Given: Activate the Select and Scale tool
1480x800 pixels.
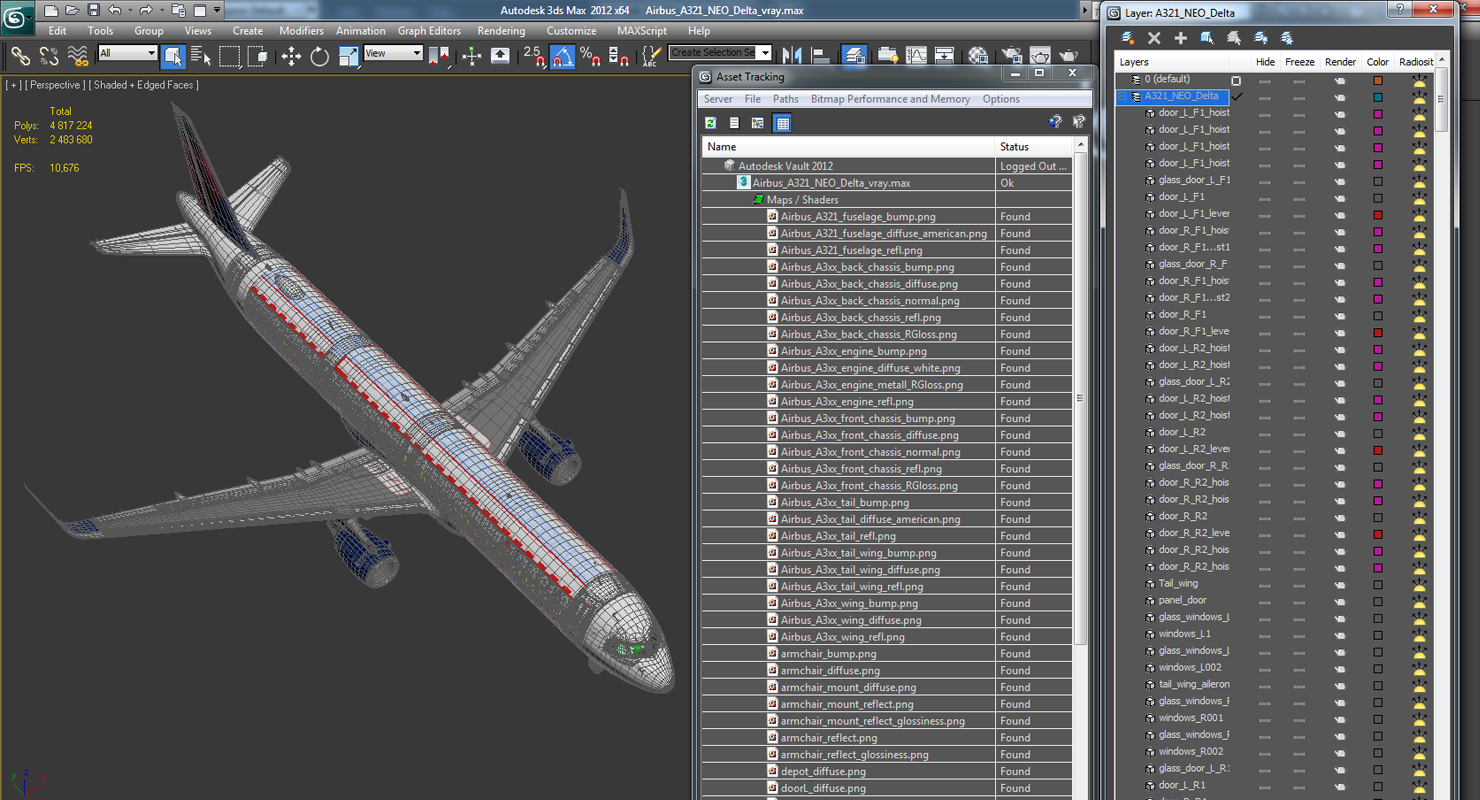Looking at the screenshot, I should click(348, 56).
